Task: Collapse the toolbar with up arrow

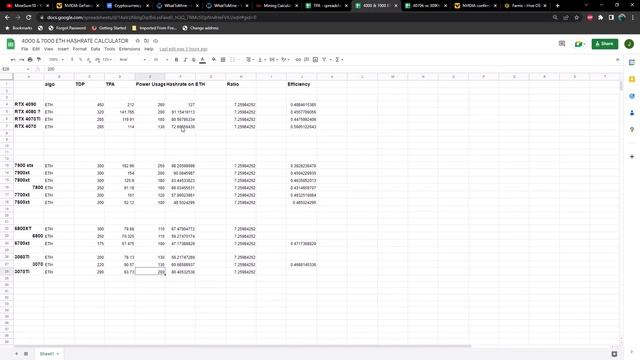Action: point(618,60)
